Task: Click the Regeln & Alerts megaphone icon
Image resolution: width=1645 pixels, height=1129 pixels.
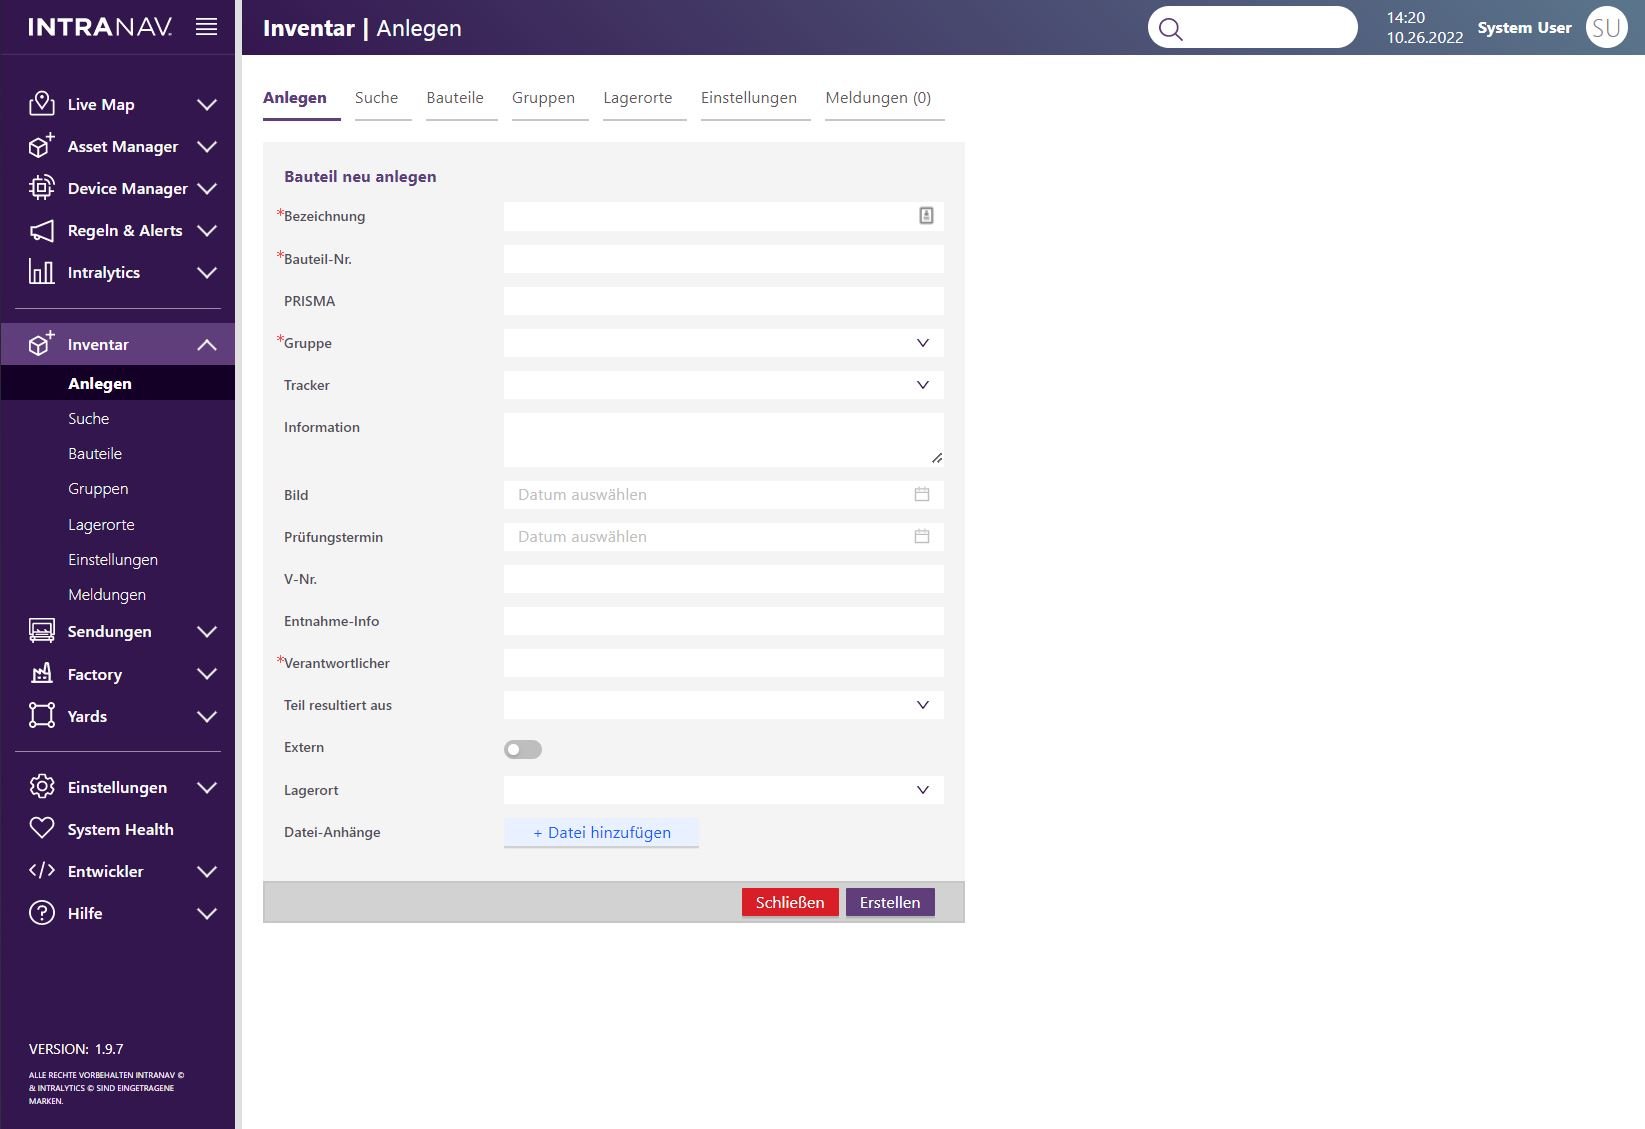Action: tap(41, 230)
